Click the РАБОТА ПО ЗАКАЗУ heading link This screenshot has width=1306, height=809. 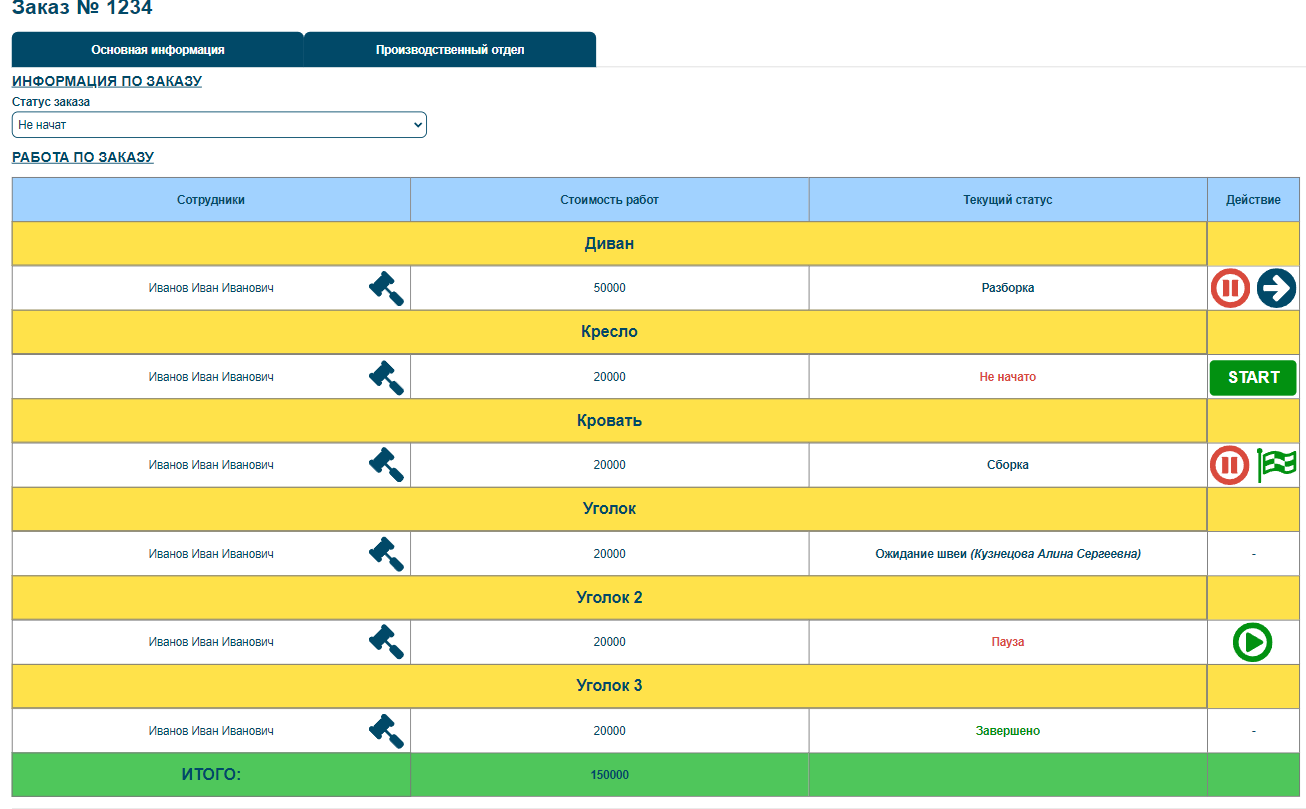coord(83,157)
